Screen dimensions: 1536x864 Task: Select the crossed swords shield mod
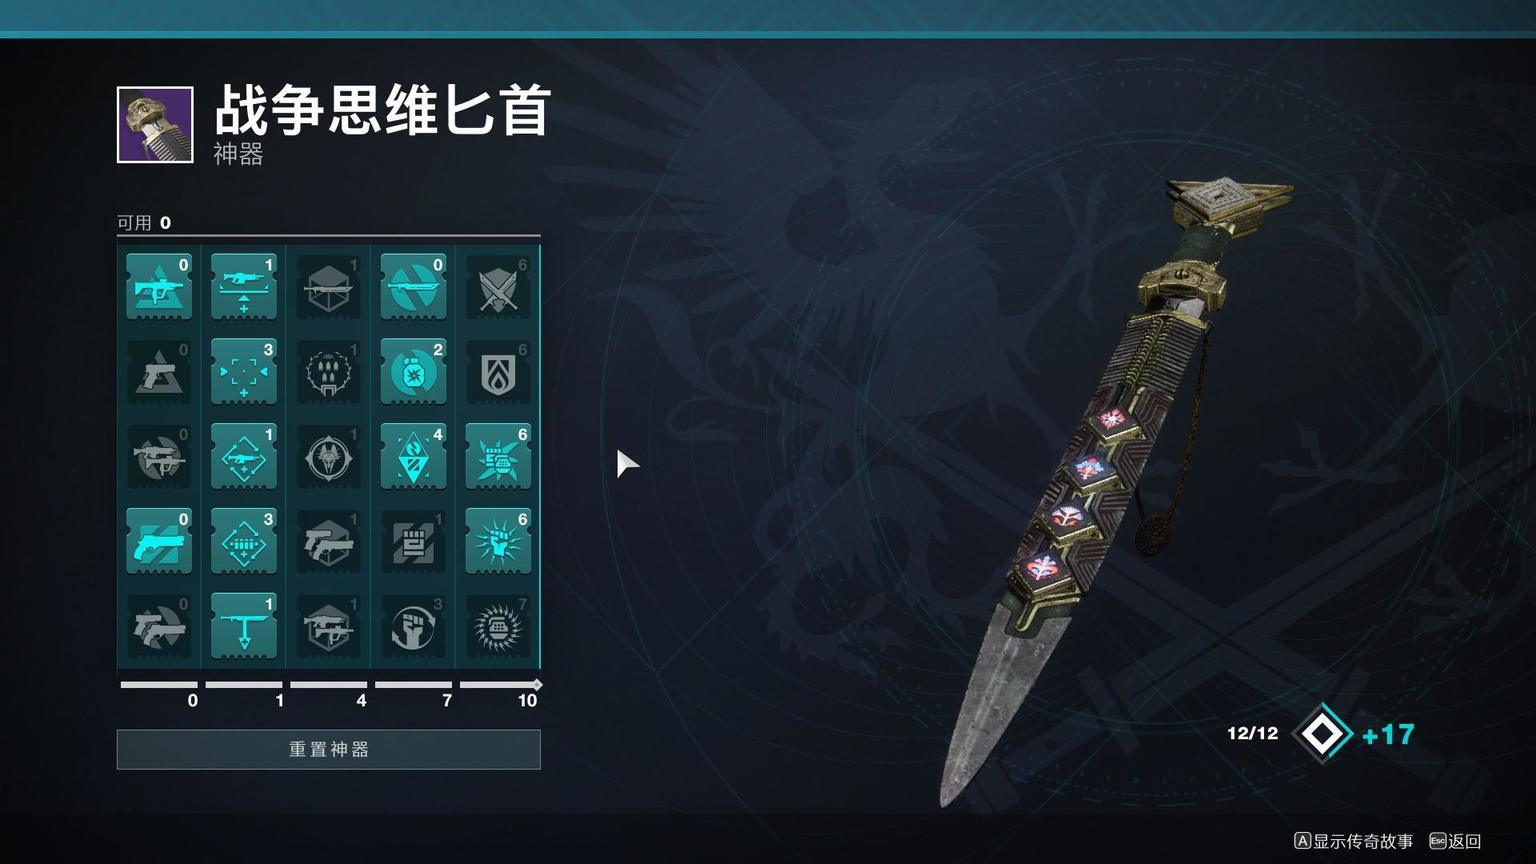[x=498, y=287]
